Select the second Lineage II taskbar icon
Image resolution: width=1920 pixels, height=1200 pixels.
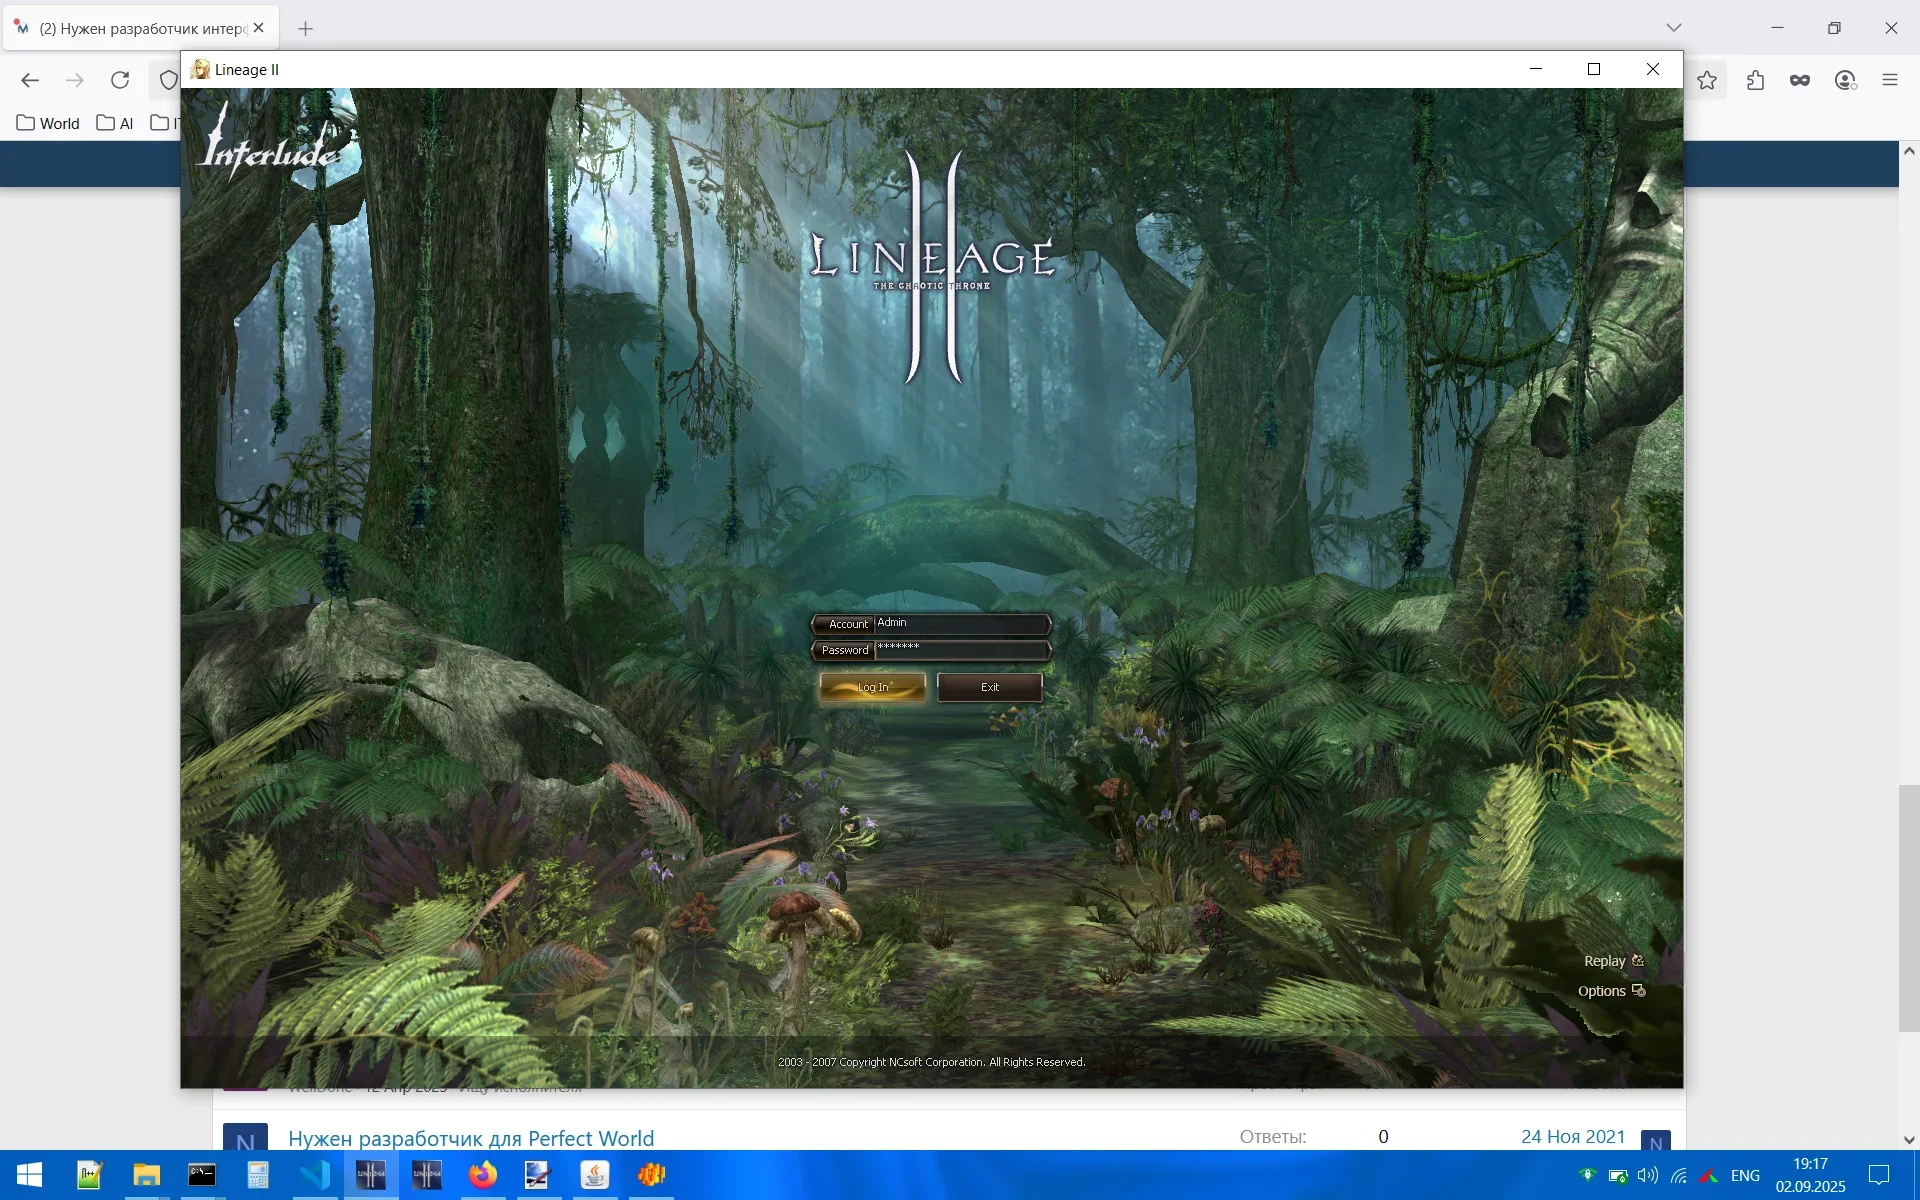click(x=427, y=1175)
